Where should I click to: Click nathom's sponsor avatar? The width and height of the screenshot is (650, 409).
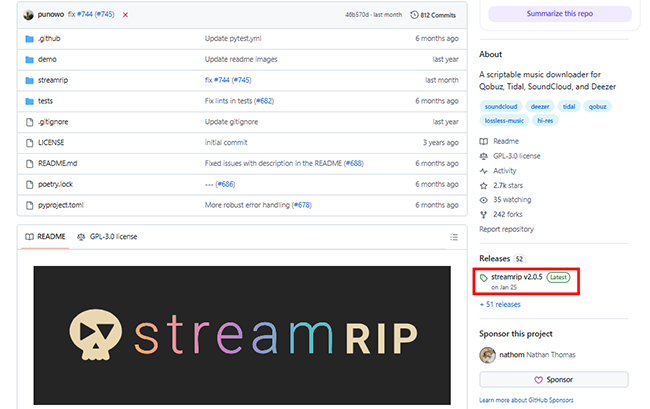tap(488, 355)
